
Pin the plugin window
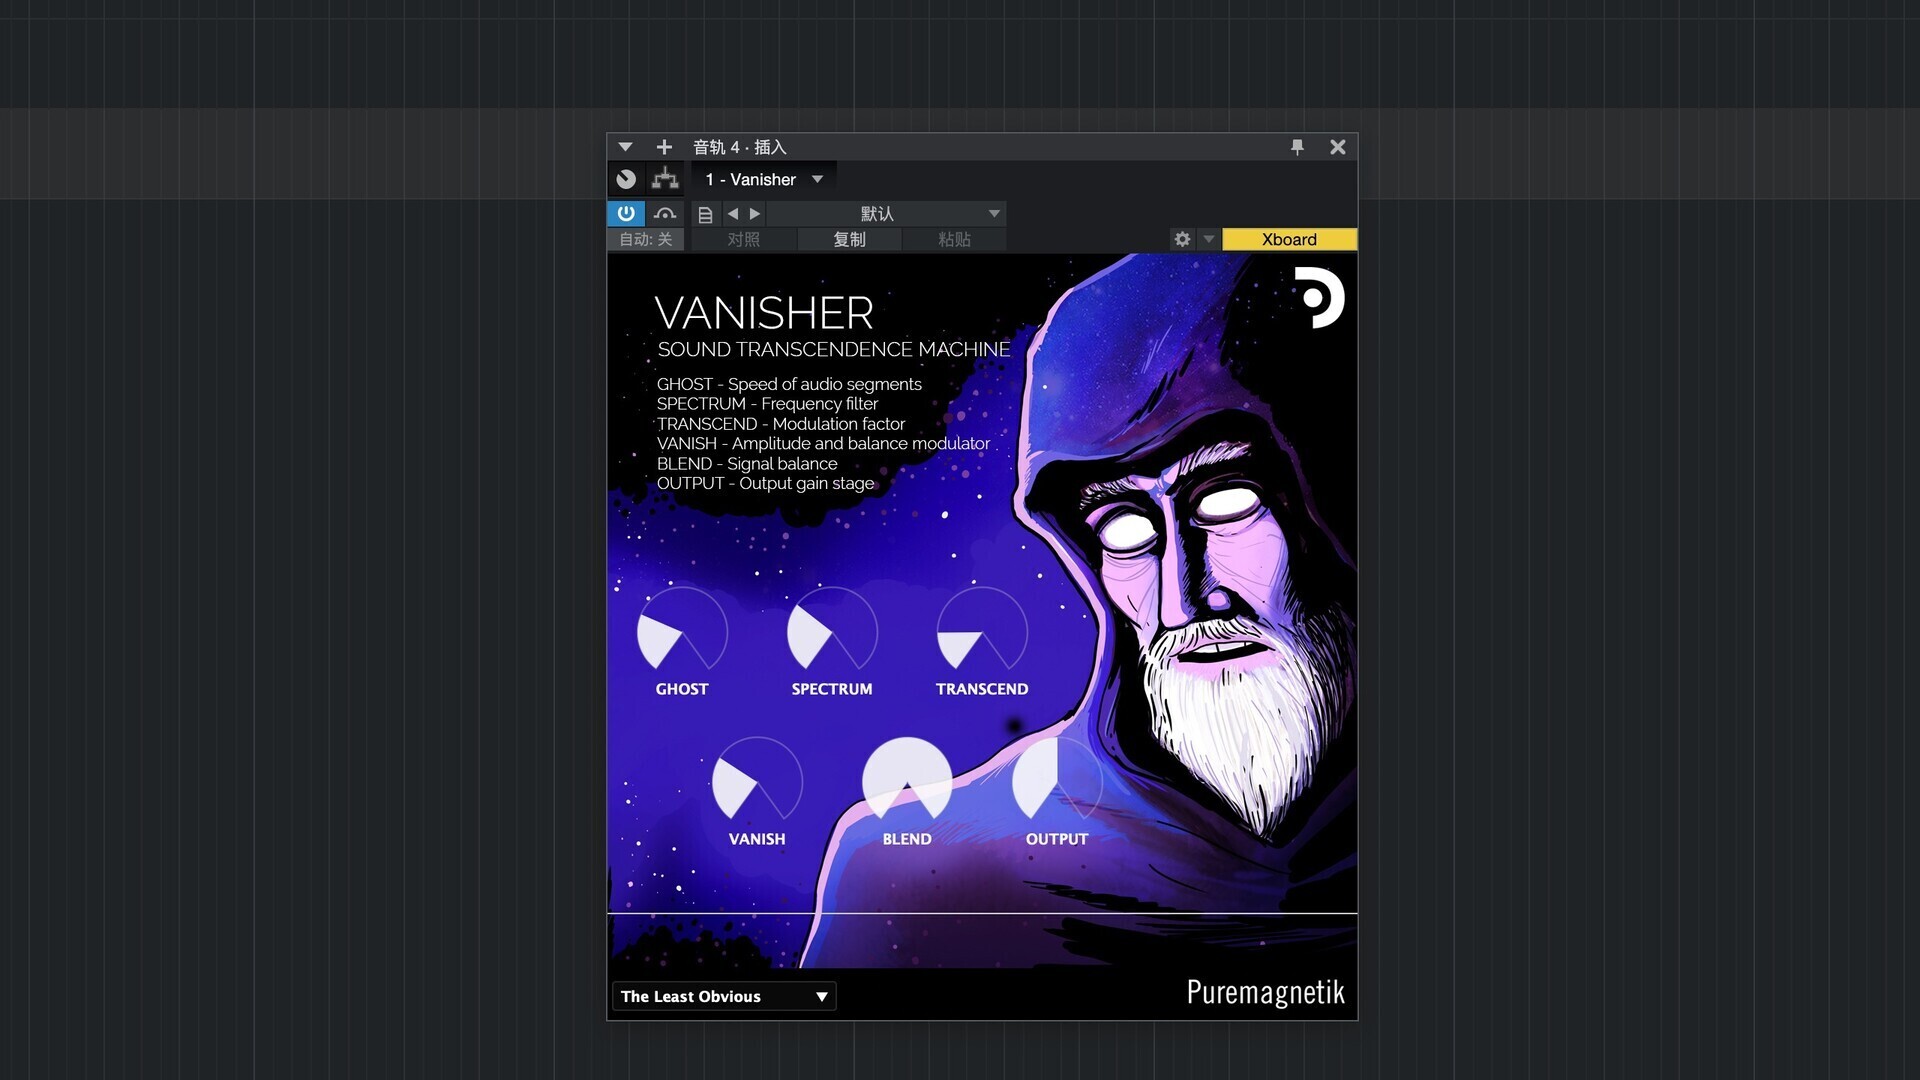[x=1297, y=147]
